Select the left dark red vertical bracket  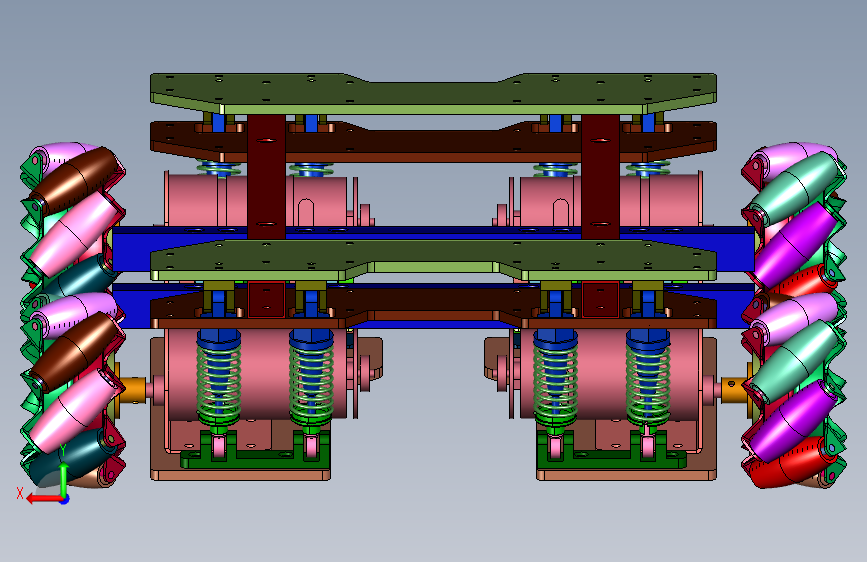(x=267, y=177)
